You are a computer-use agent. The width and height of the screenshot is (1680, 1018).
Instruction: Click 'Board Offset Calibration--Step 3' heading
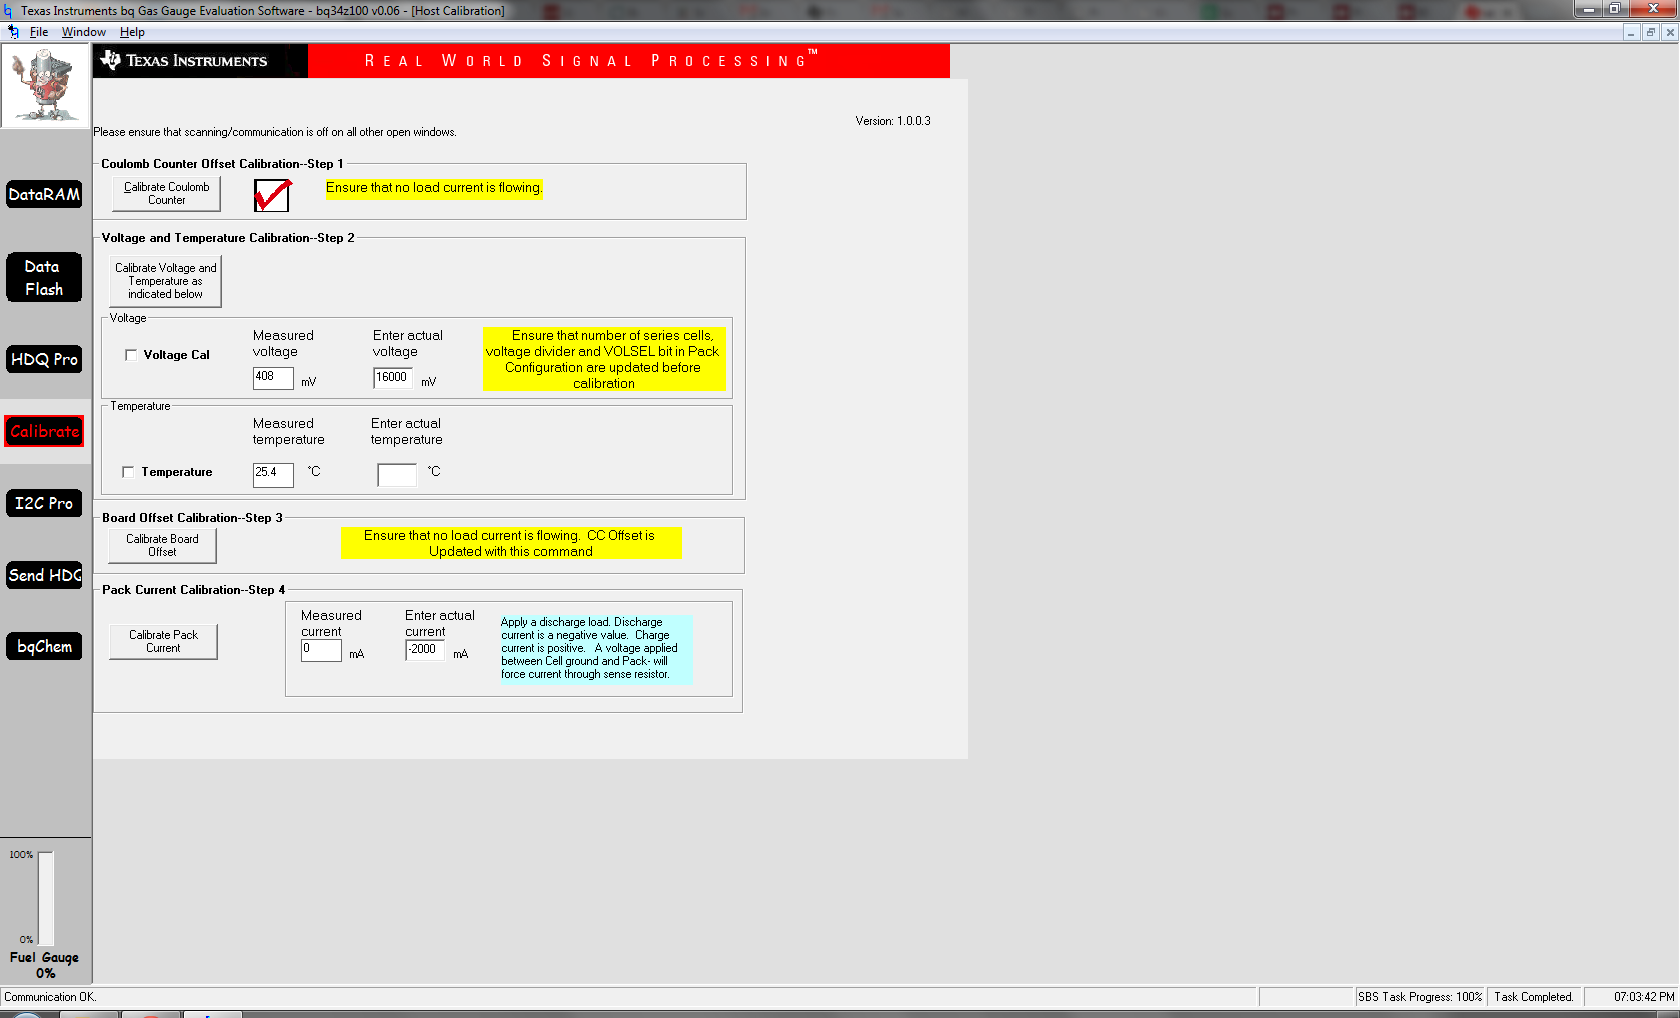coord(192,518)
